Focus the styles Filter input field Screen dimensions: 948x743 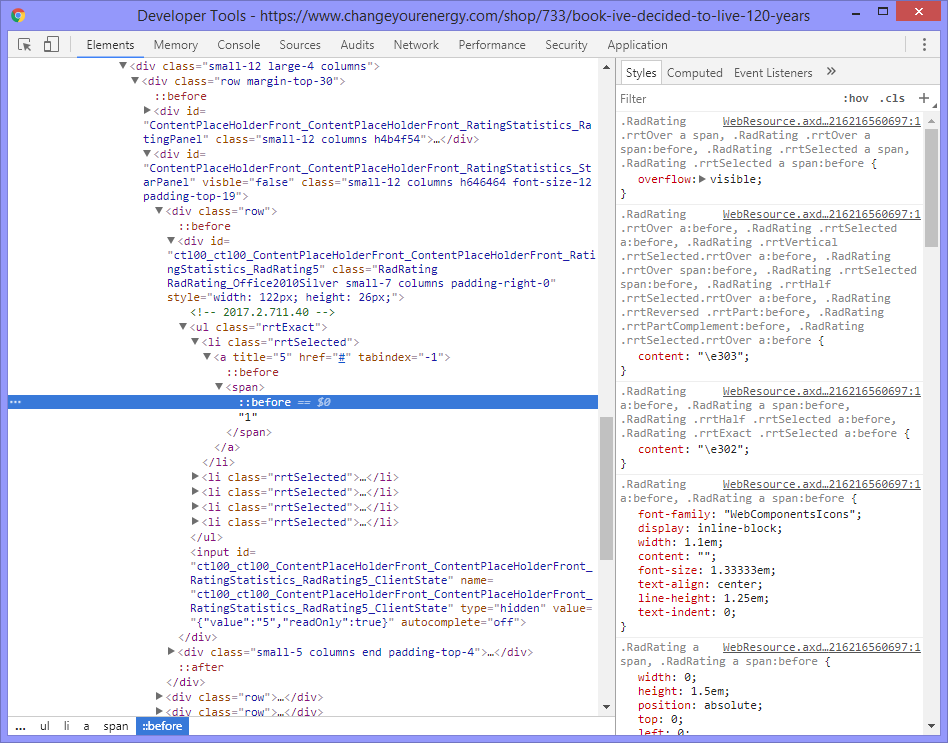[726, 99]
